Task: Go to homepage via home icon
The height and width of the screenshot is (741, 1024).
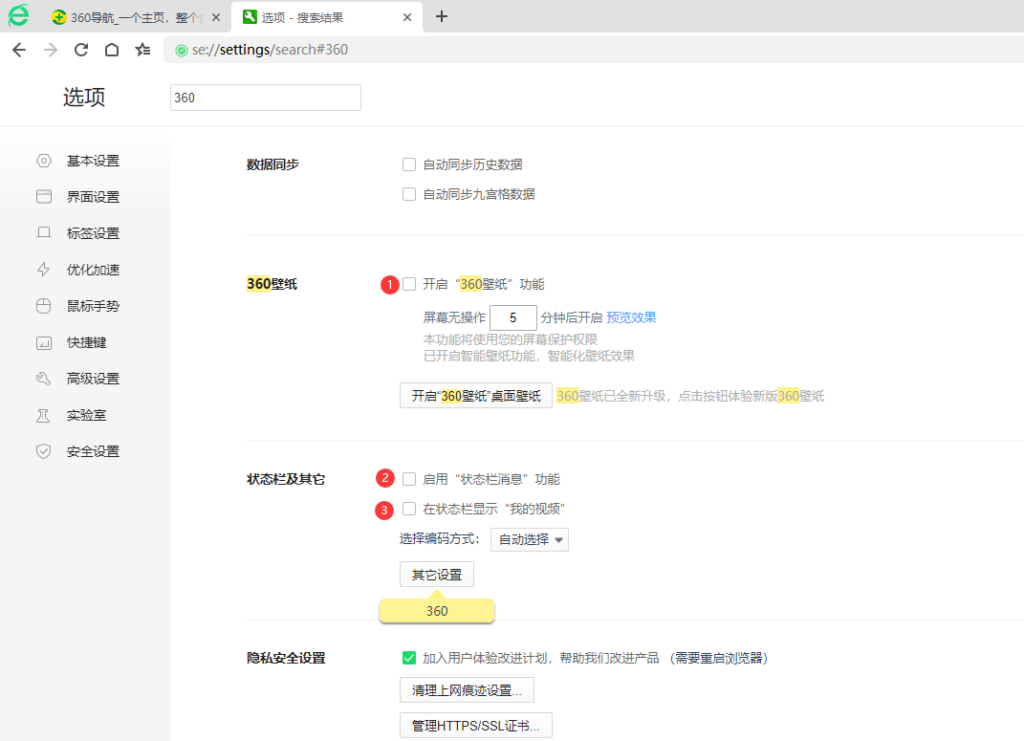Action: [112, 50]
